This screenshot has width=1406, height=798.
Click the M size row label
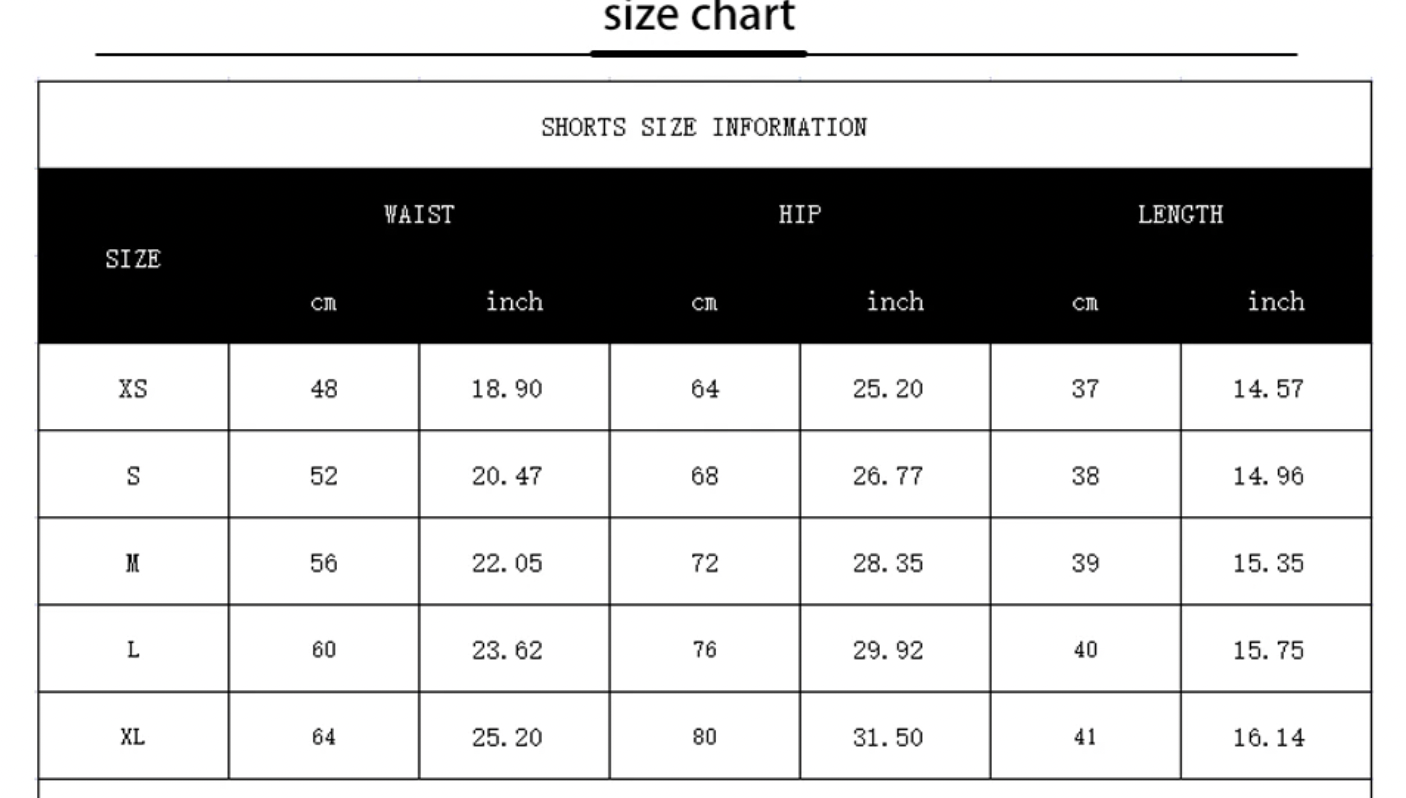pos(133,562)
